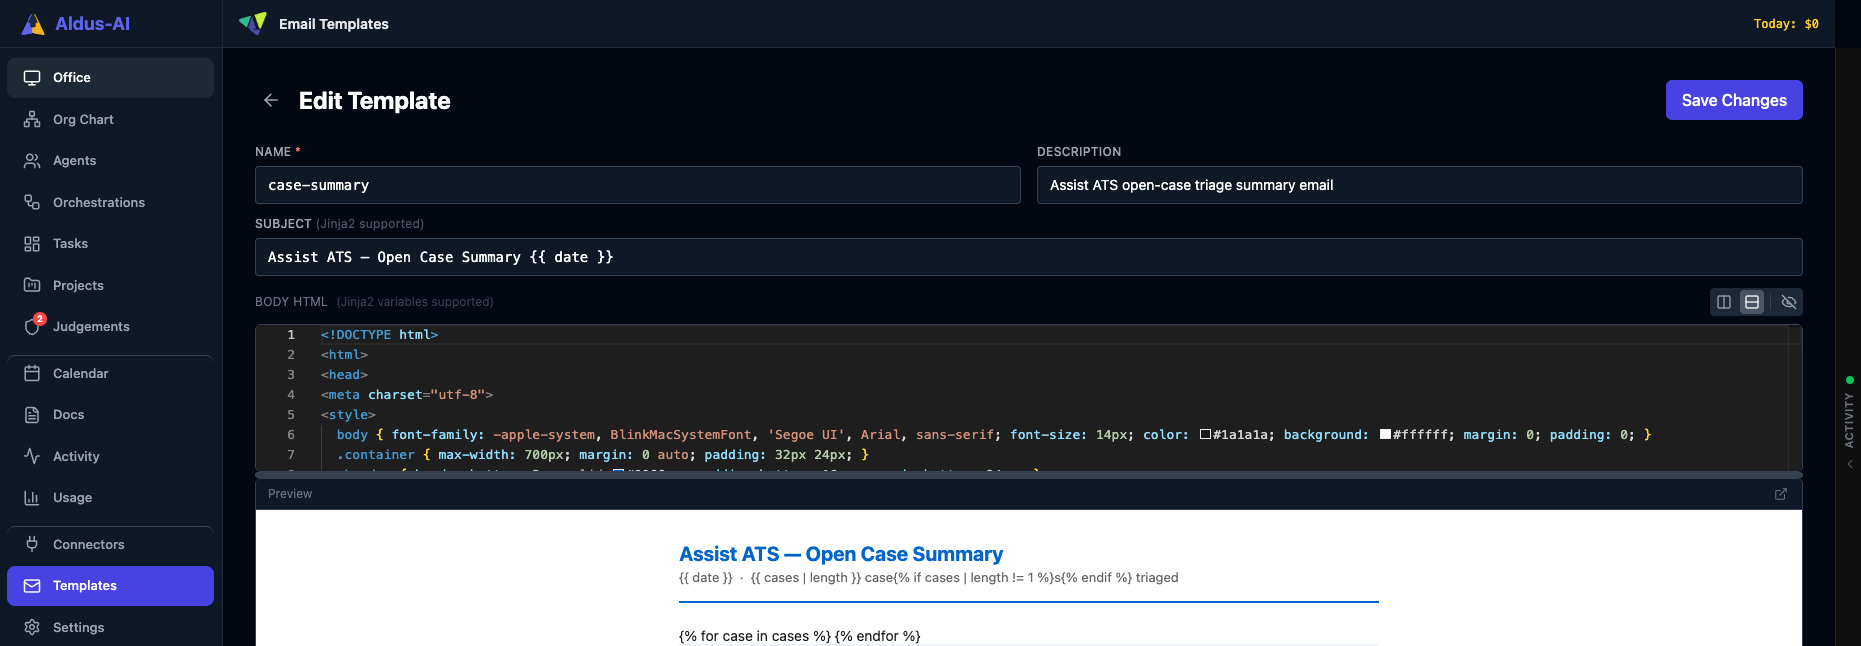The image size is (1861, 646).
Task: Click line number 5 in the gutter
Action: tap(291, 415)
